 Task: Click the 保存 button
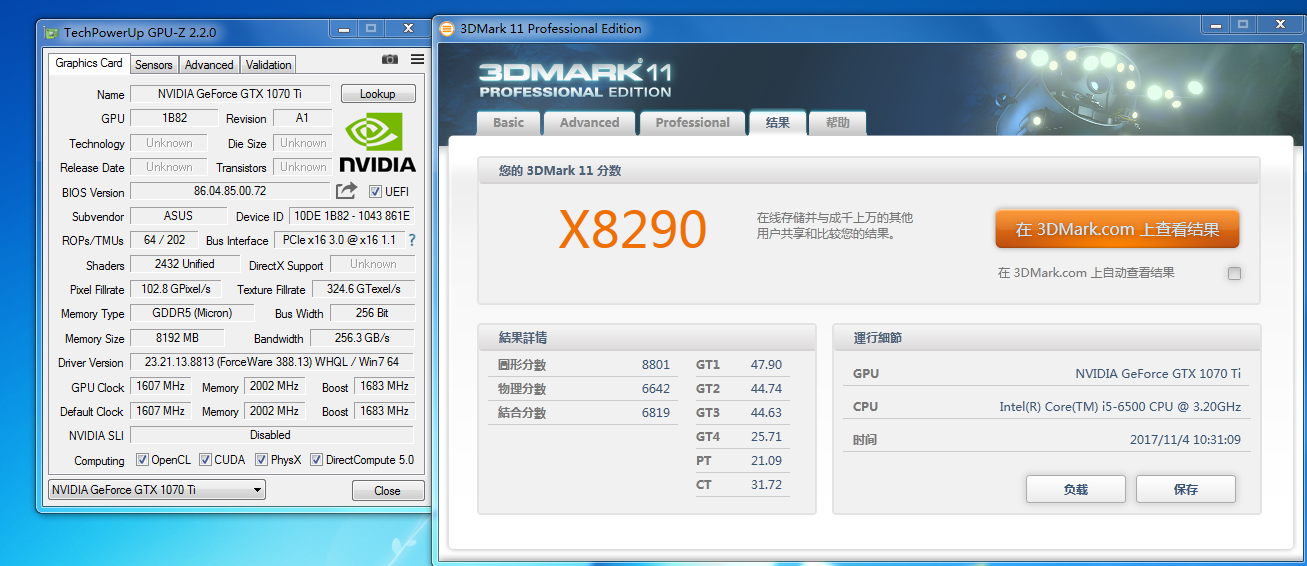click(1186, 489)
